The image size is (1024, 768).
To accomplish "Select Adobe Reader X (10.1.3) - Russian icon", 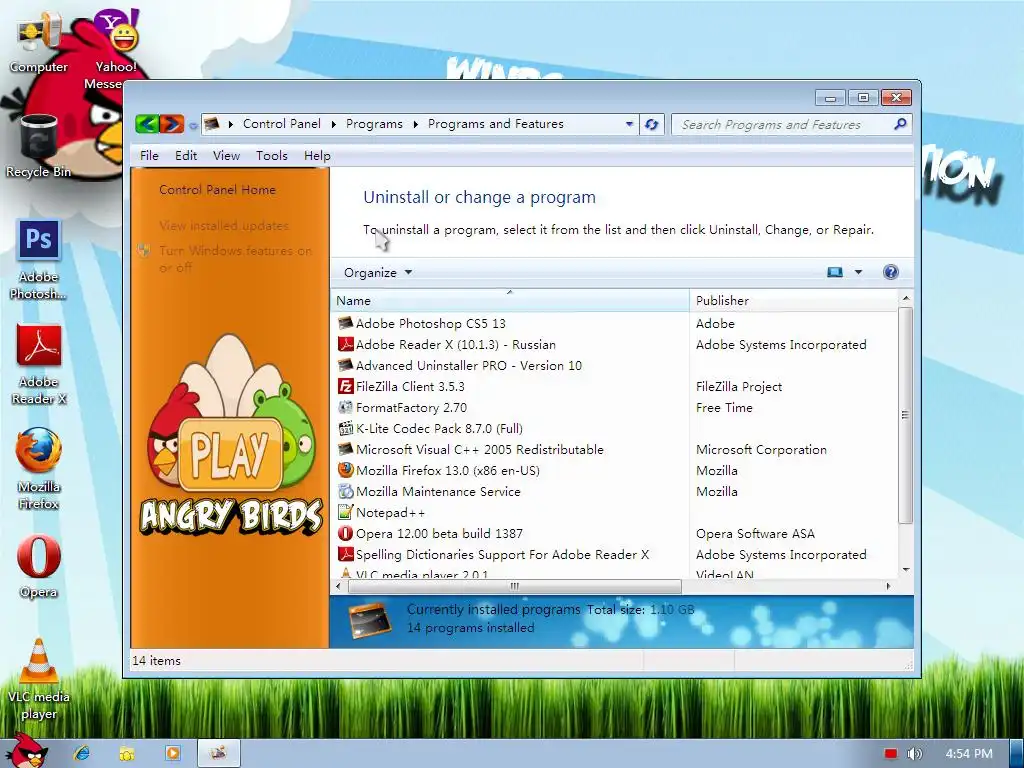I will [345, 344].
